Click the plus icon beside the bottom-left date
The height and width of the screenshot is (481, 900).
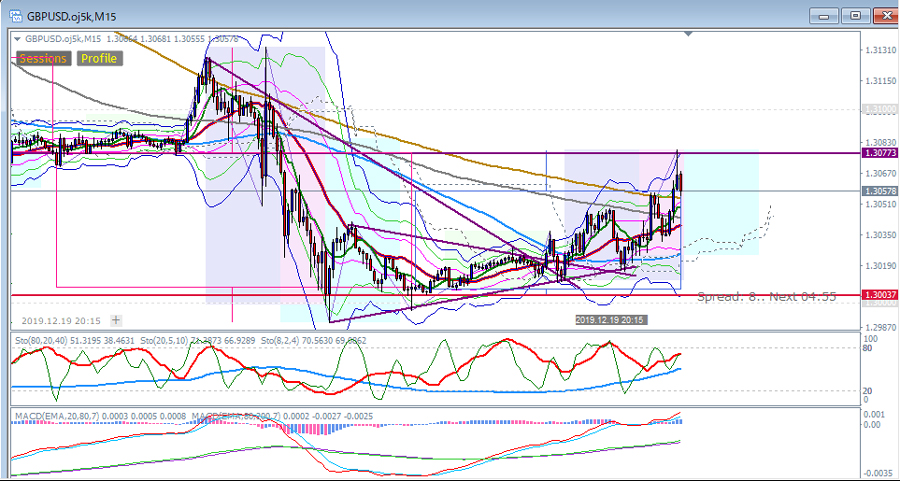[x=116, y=321]
